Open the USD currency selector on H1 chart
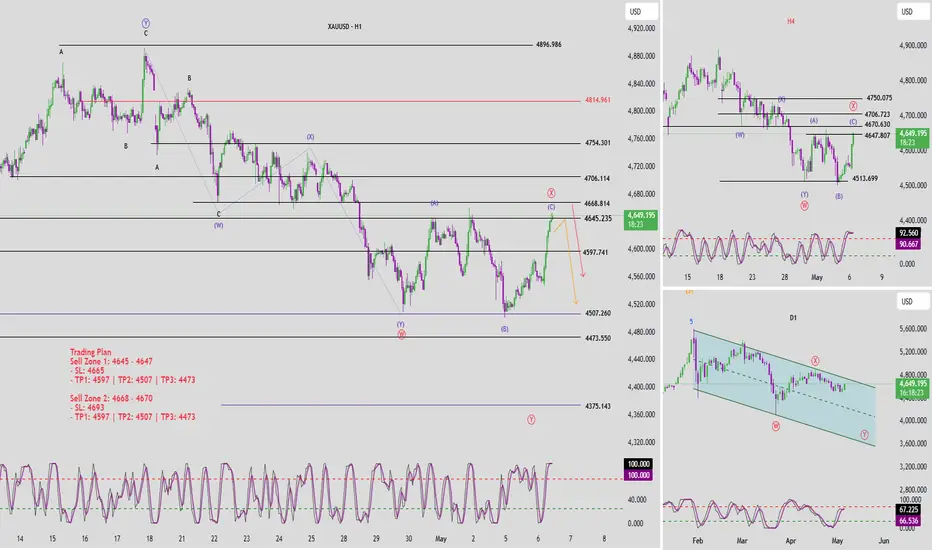 tap(641, 11)
